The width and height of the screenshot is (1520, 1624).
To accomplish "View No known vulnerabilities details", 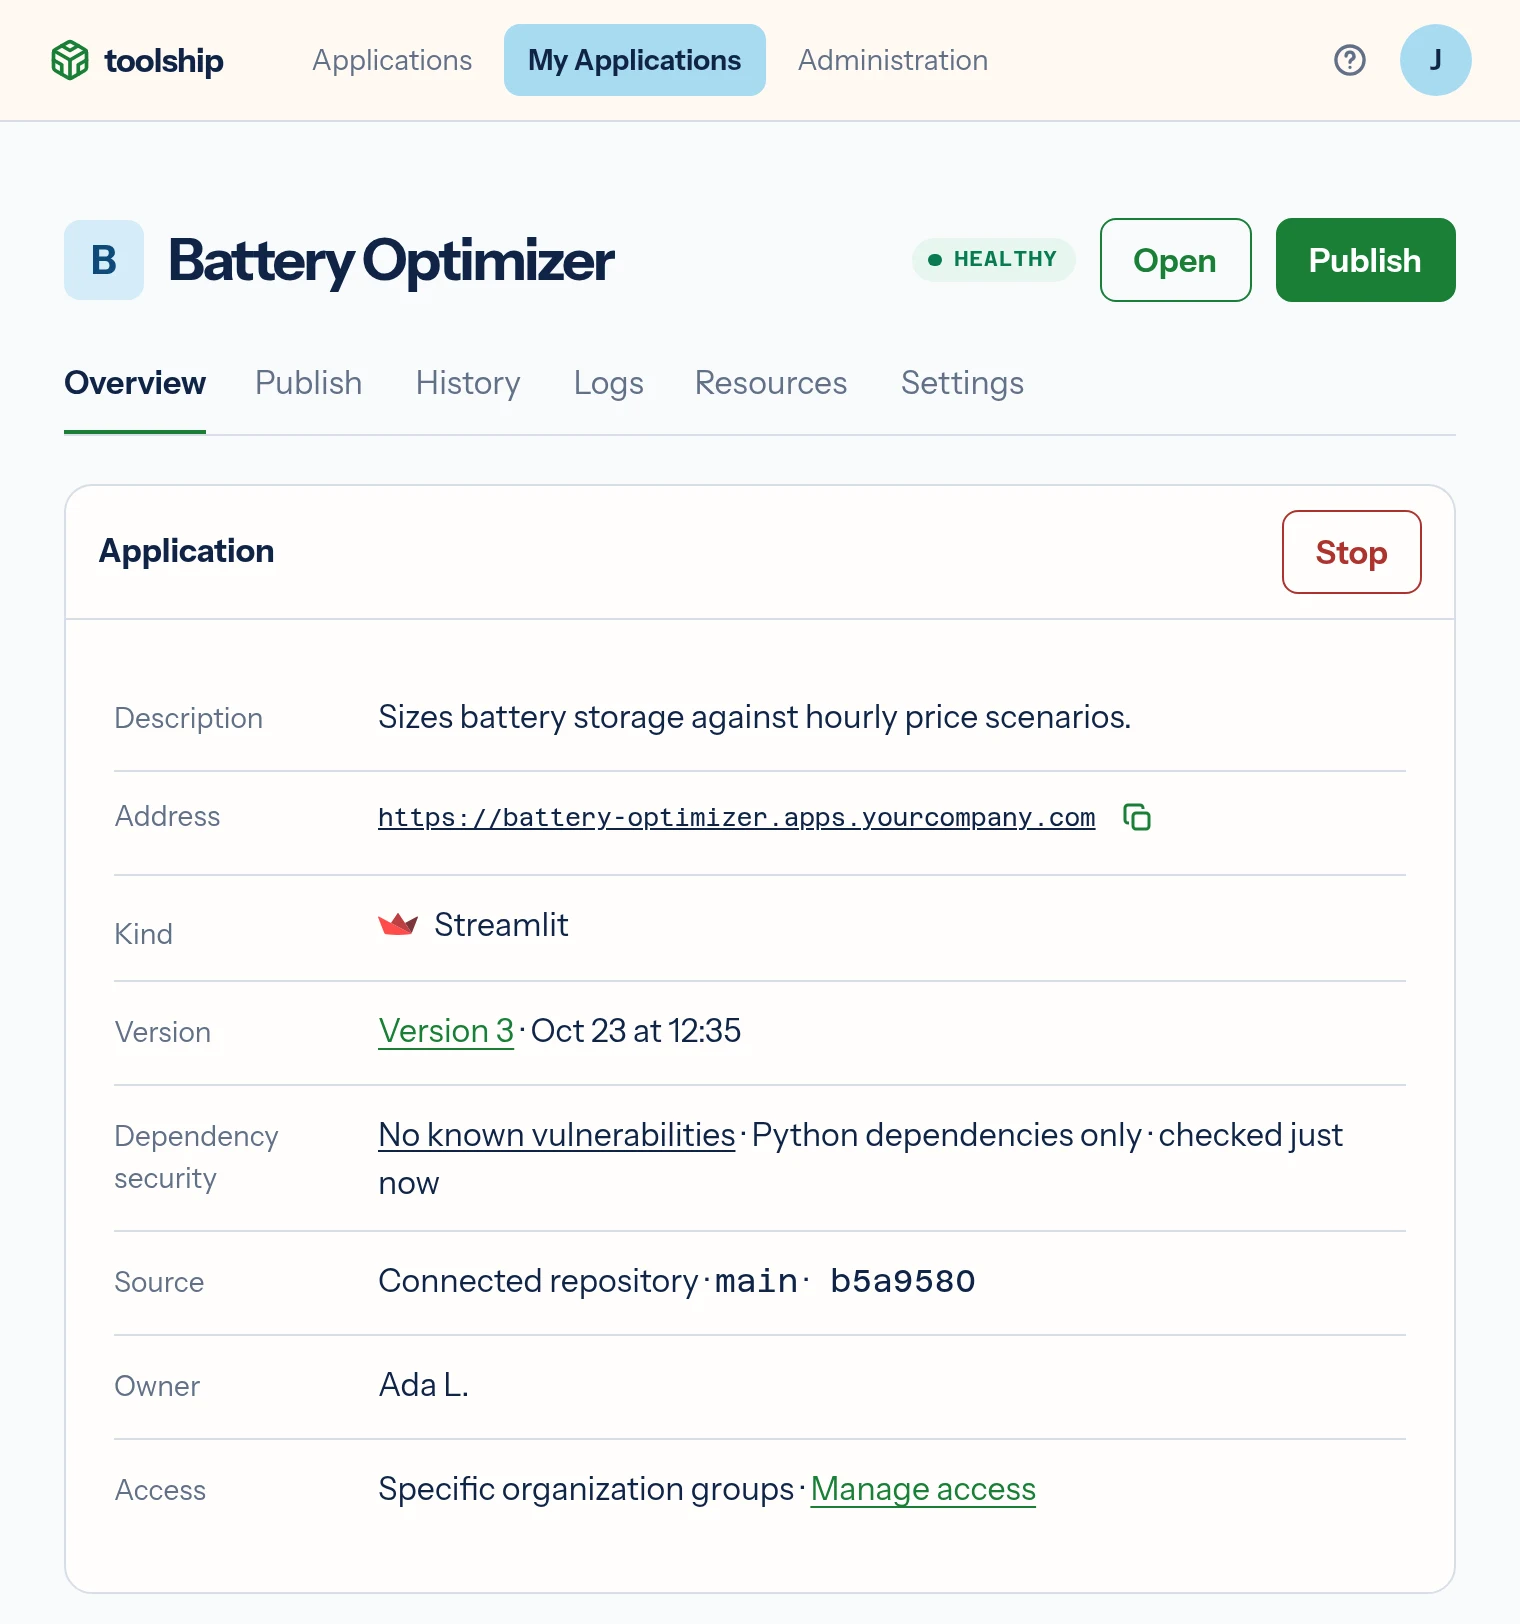I will pyautogui.click(x=557, y=1135).
